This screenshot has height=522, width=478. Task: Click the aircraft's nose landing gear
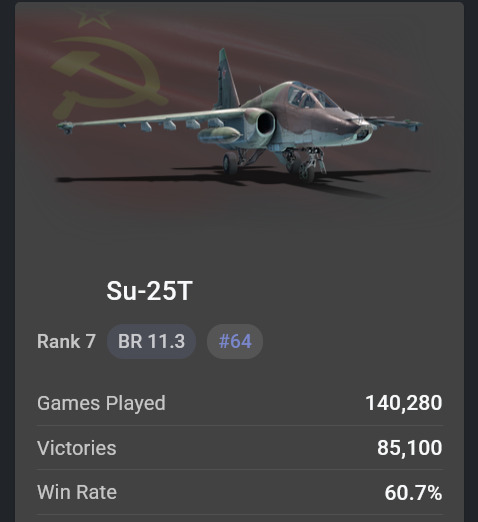pos(308,165)
